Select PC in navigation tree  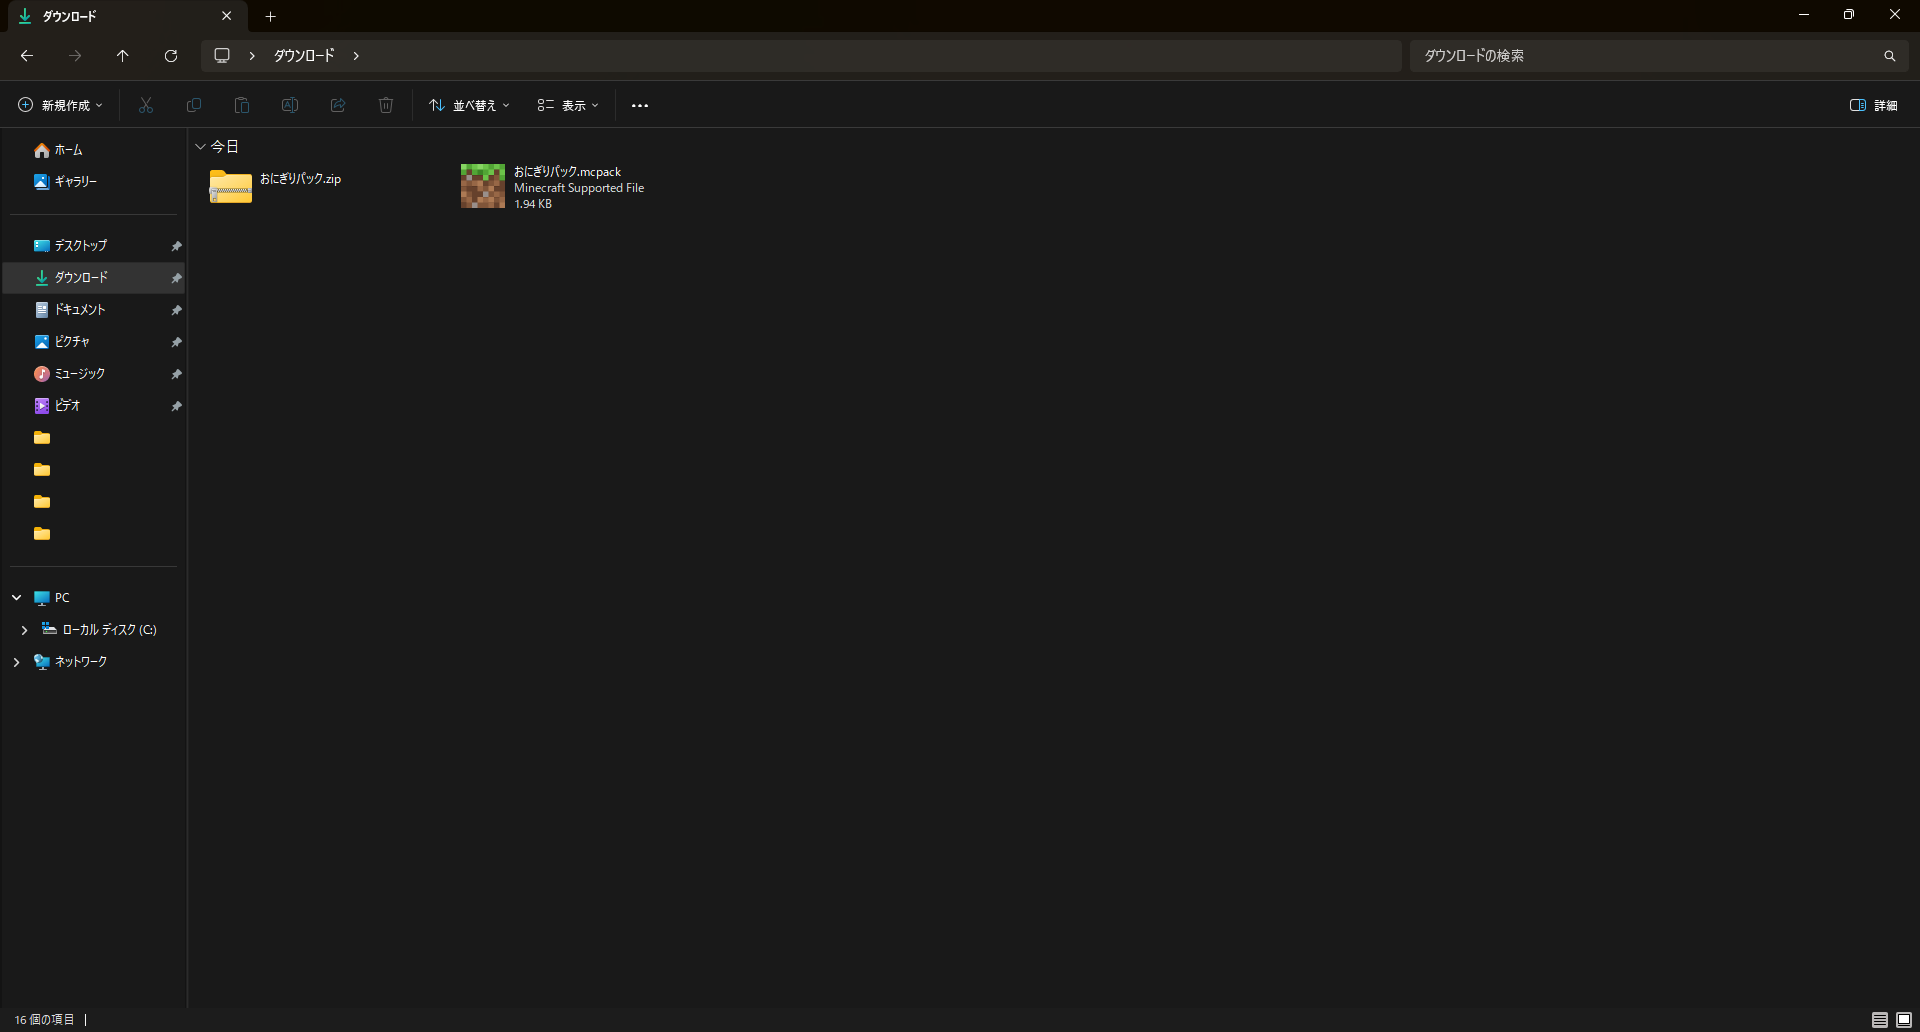(62, 598)
